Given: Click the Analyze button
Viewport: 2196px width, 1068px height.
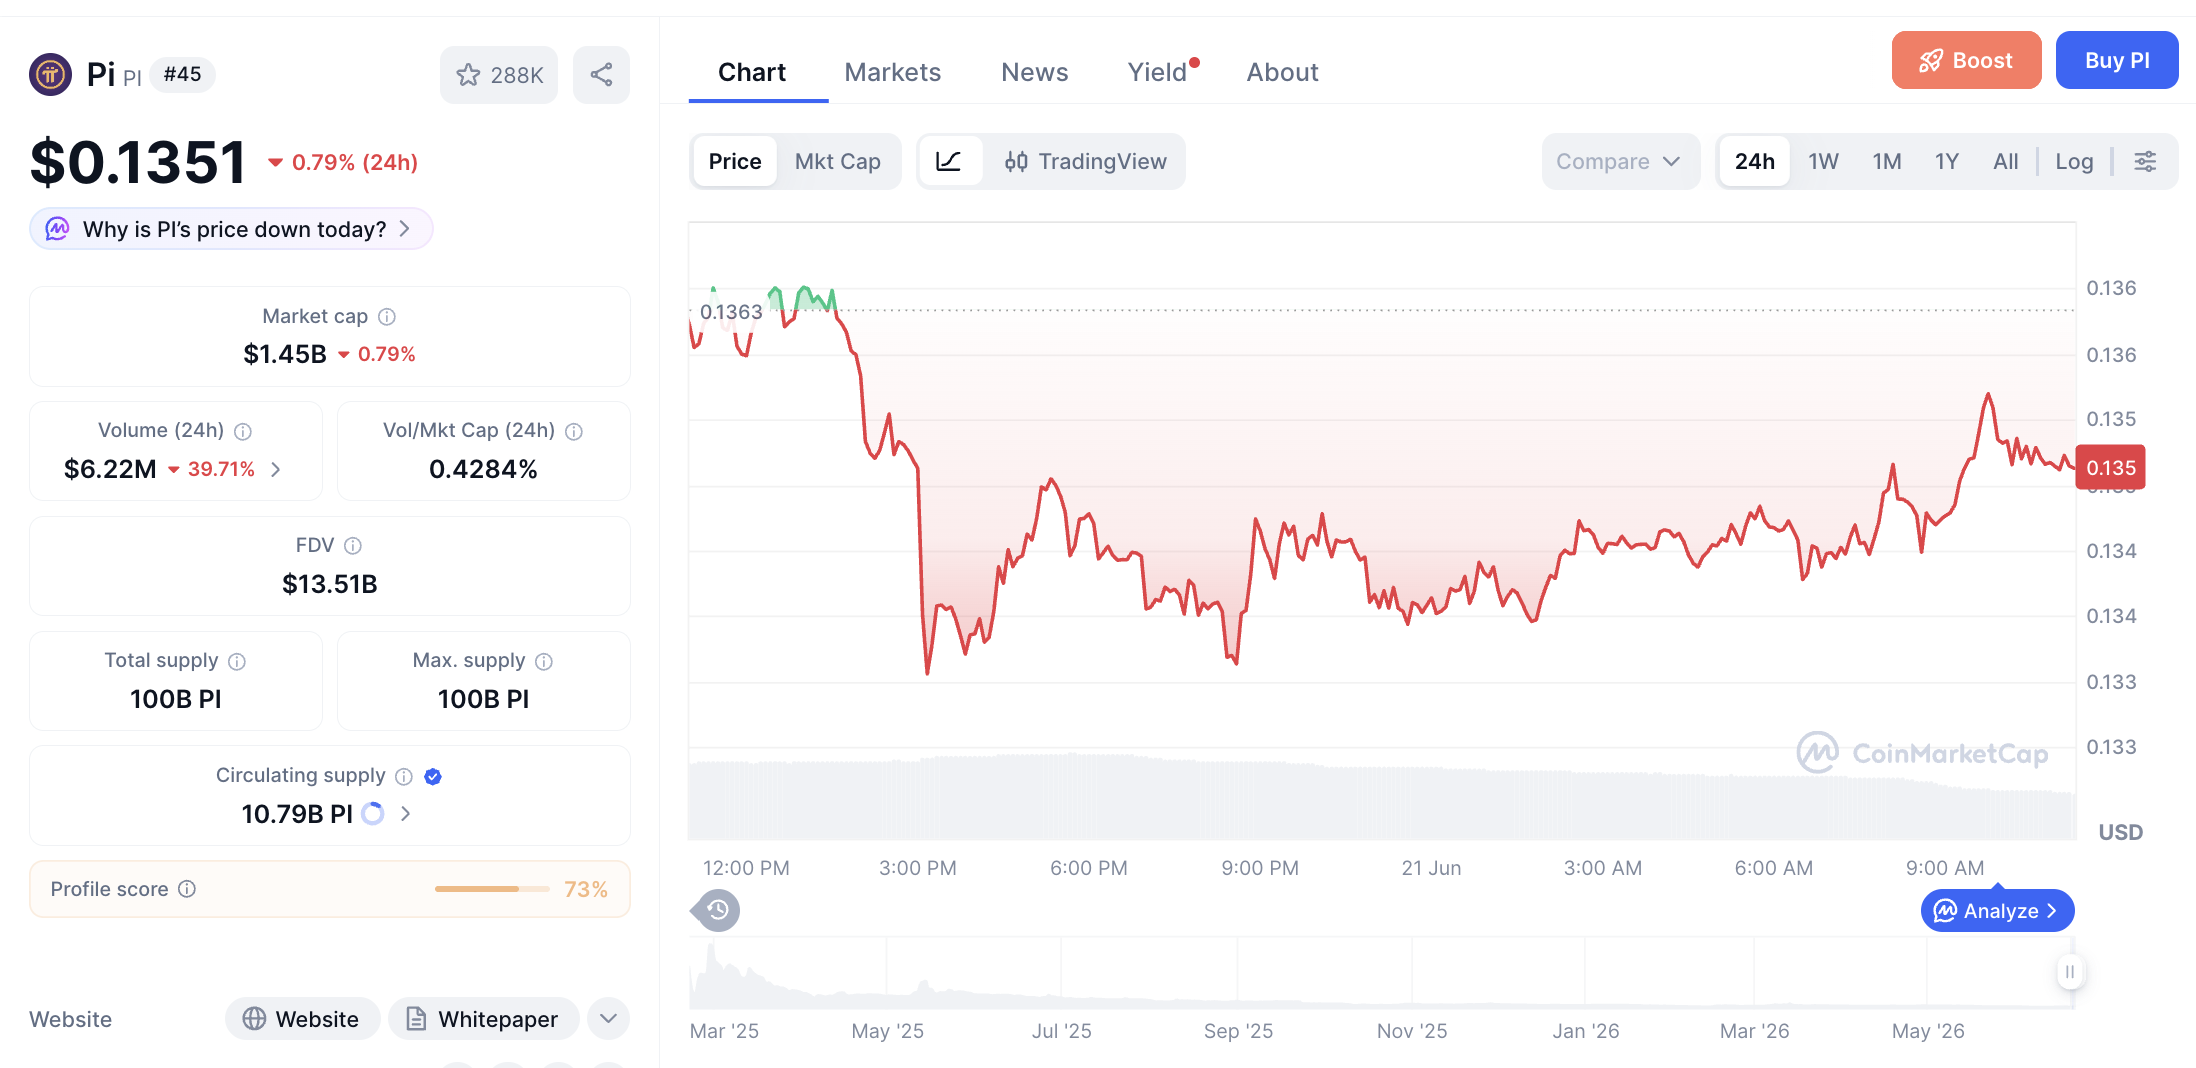Looking at the screenshot, I should click(1997, 910).
